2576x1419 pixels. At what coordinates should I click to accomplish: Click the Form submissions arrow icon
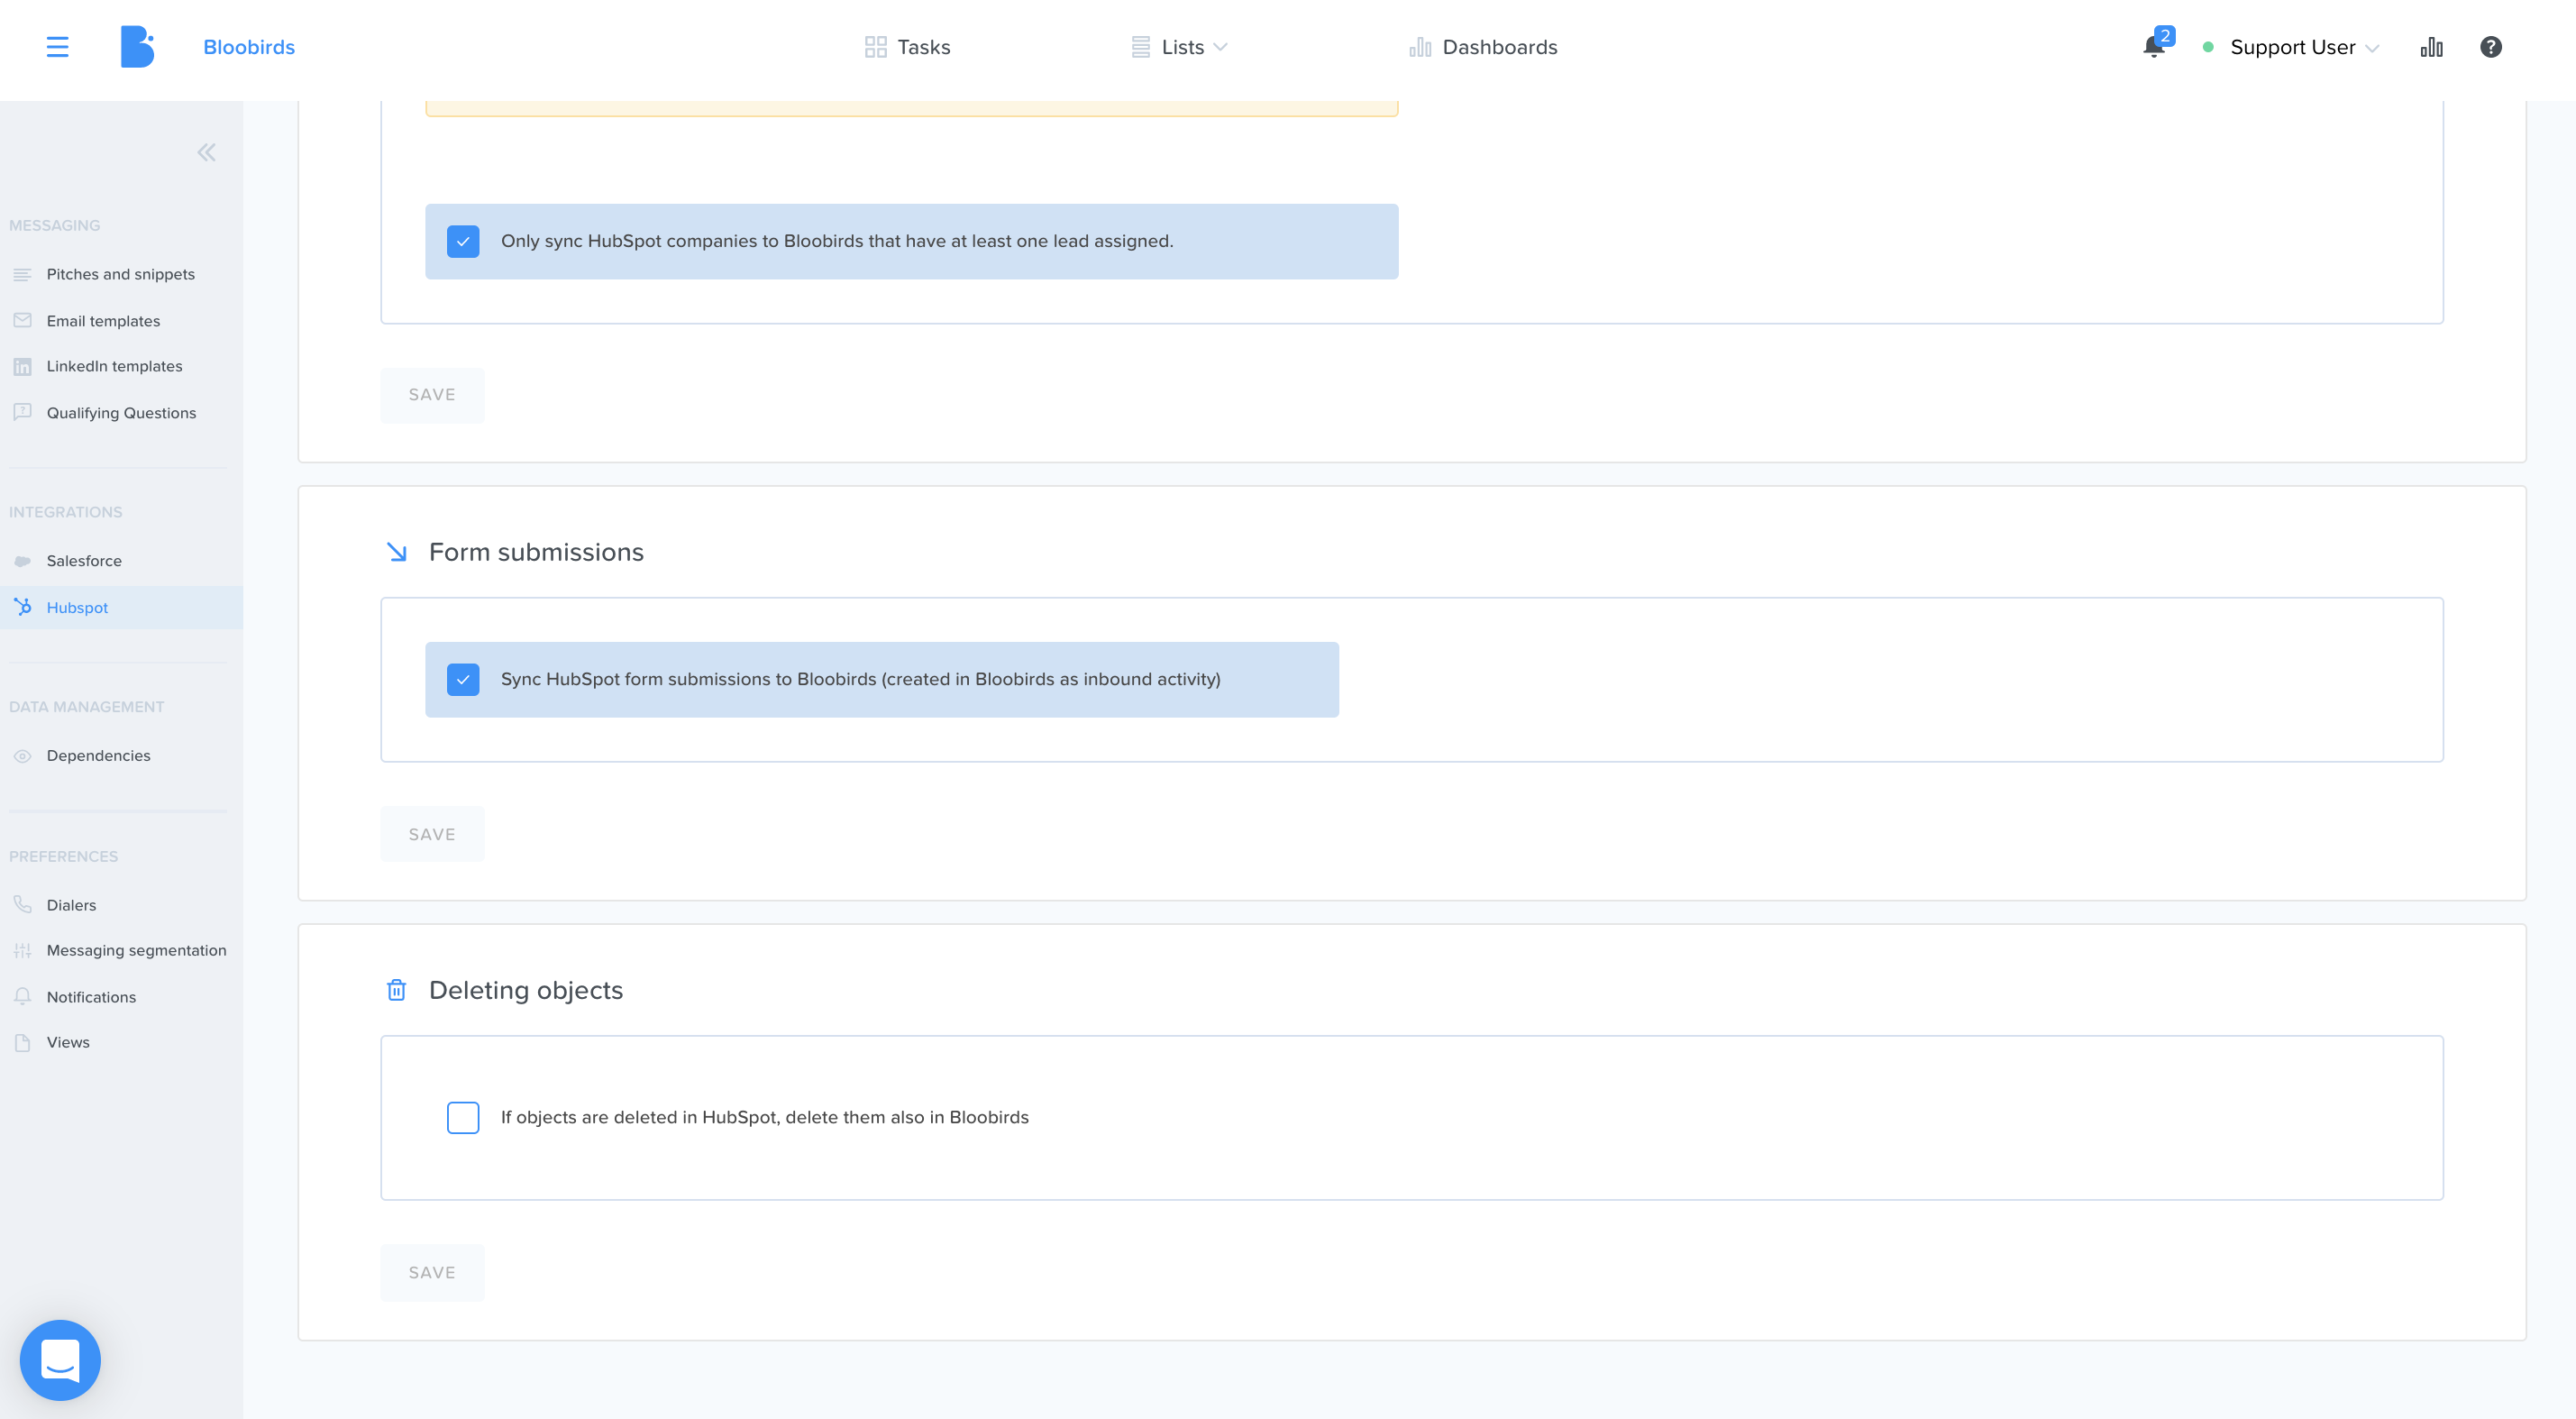[396, 552]
